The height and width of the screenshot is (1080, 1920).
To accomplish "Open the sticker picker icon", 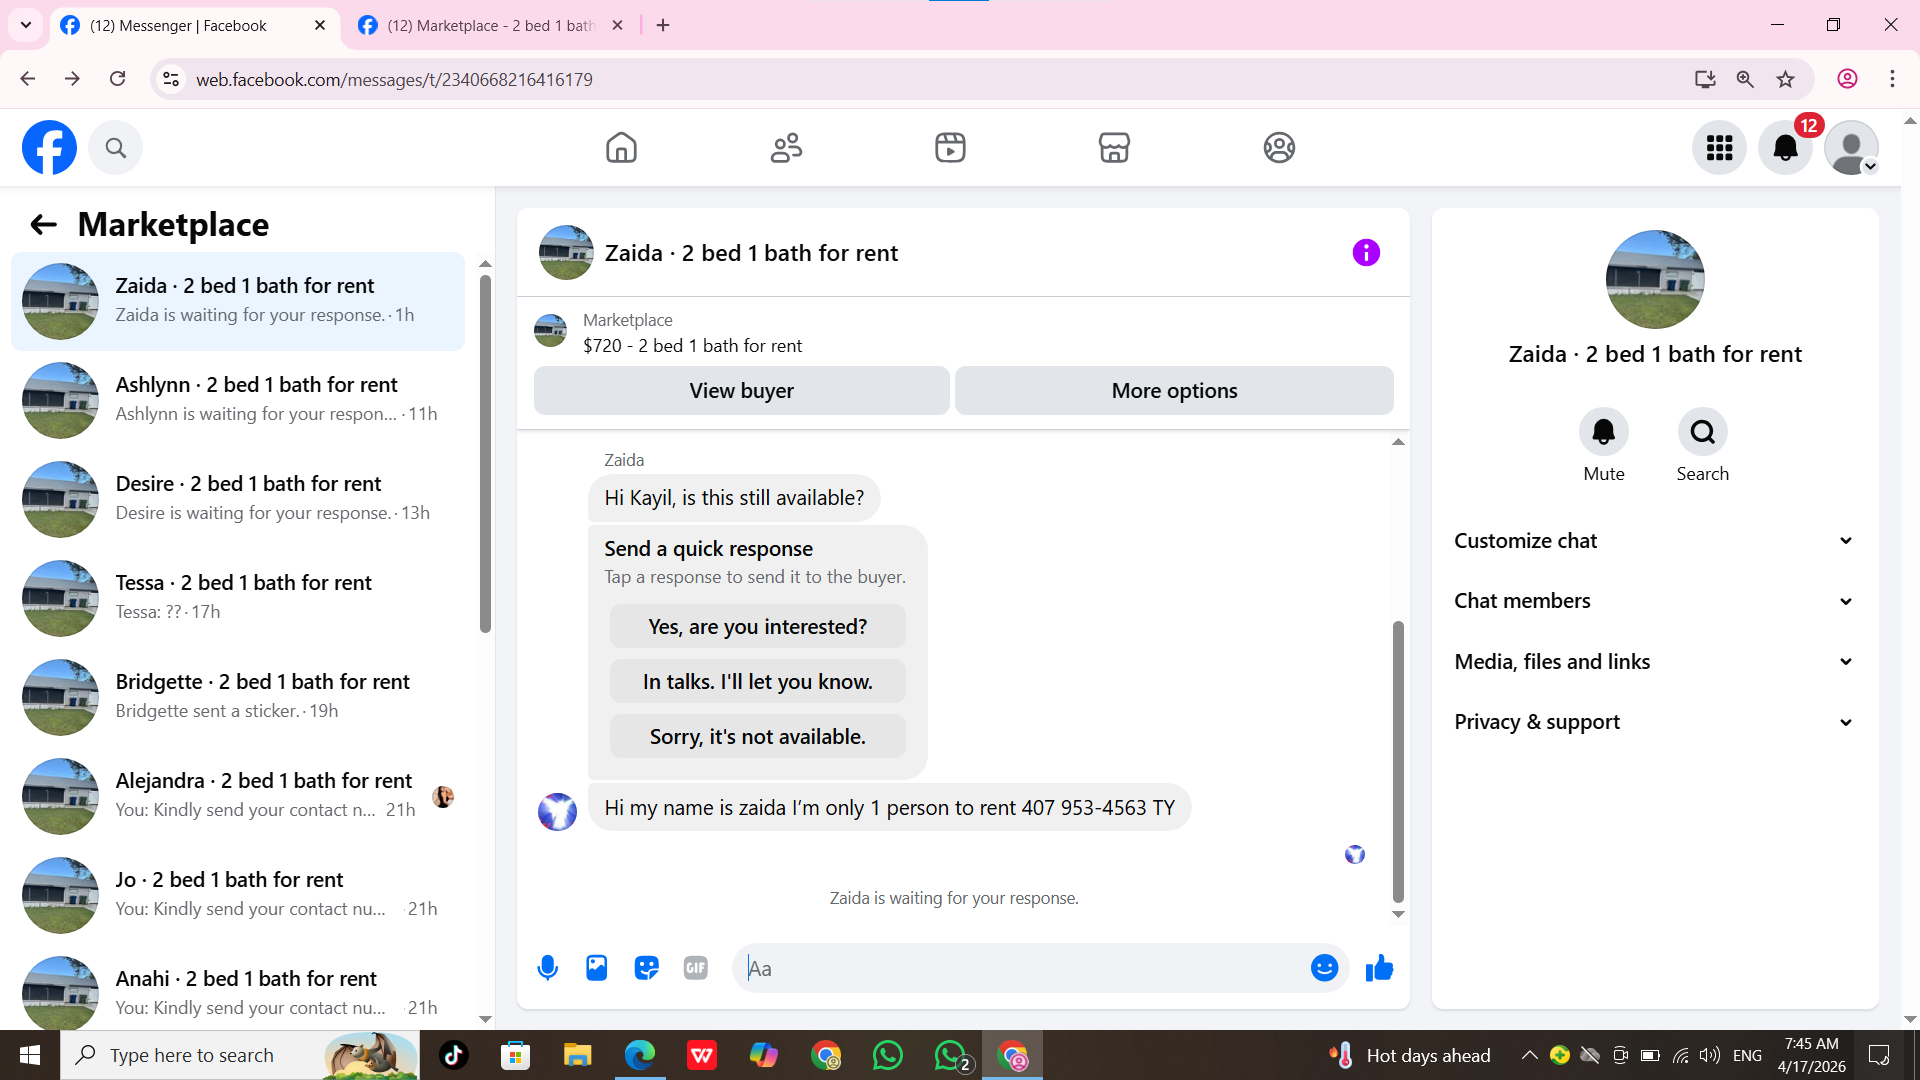I will pos(646,968).
